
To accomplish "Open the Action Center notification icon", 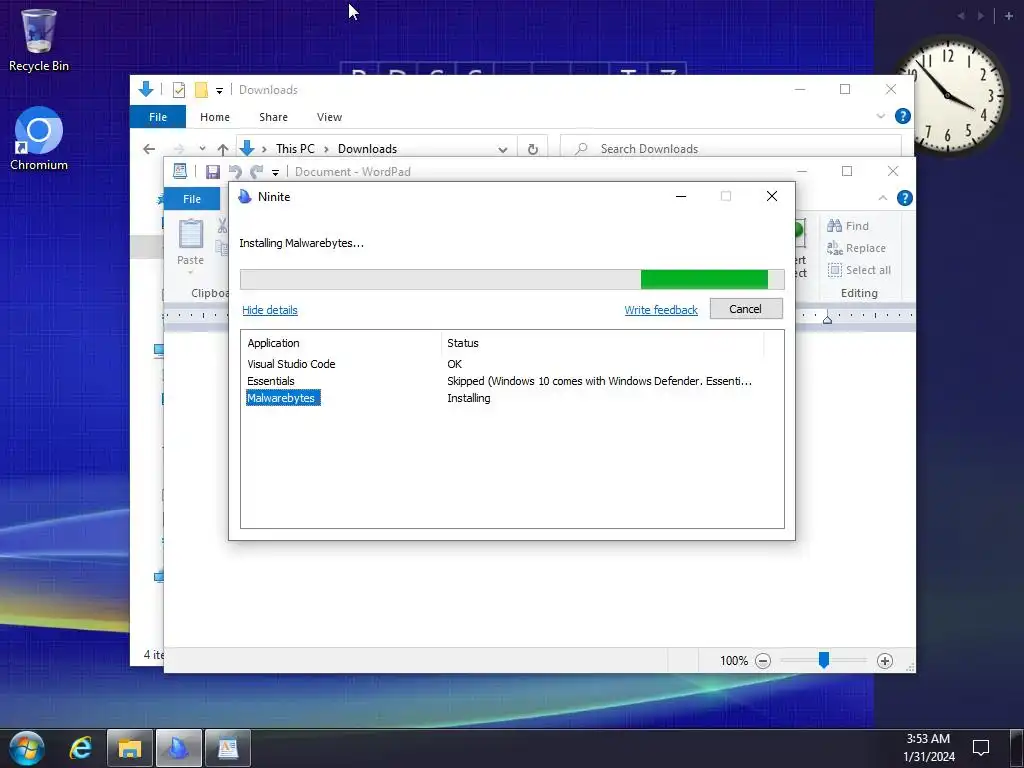I will [981, 748].
